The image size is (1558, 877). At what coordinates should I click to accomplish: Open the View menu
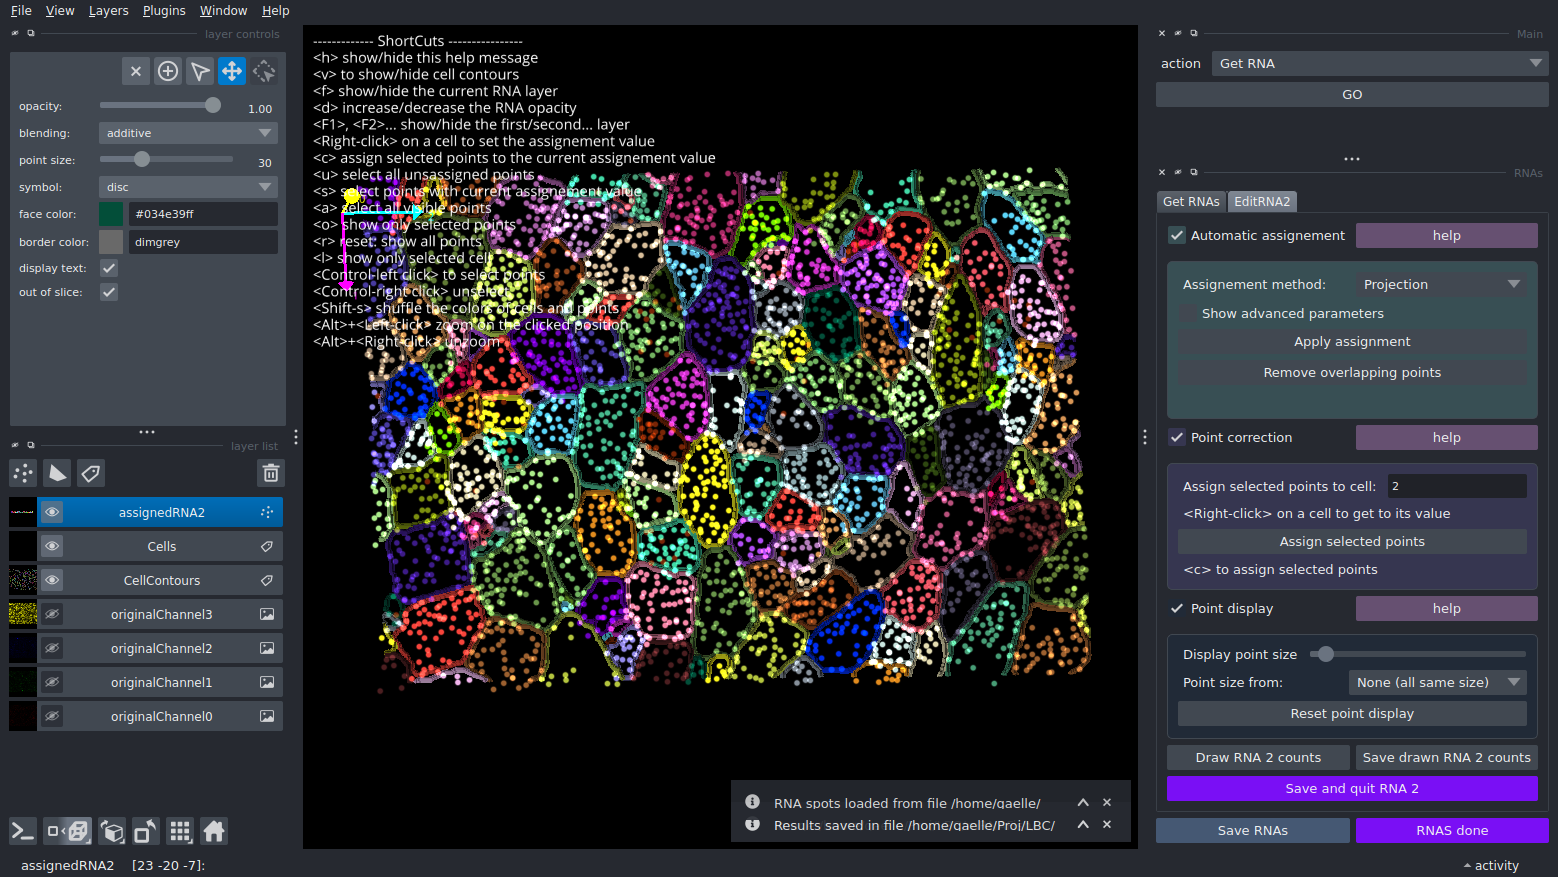(60, 10)
